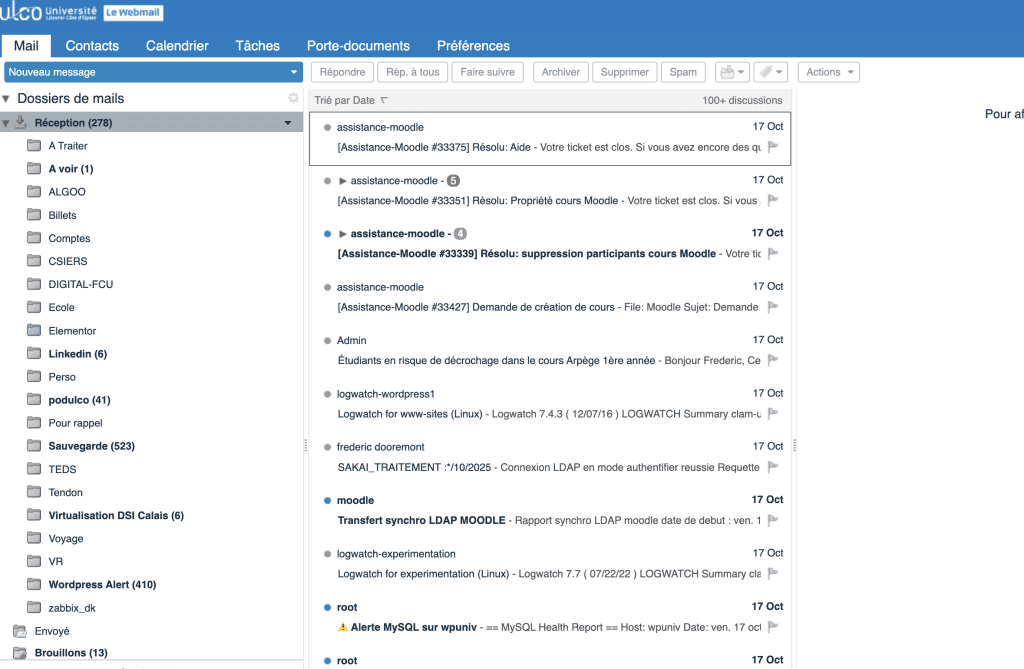Open the move-to-folder toolbar icon
Image resolution: width=1024 pixels, height=669 pixels.
731,72
